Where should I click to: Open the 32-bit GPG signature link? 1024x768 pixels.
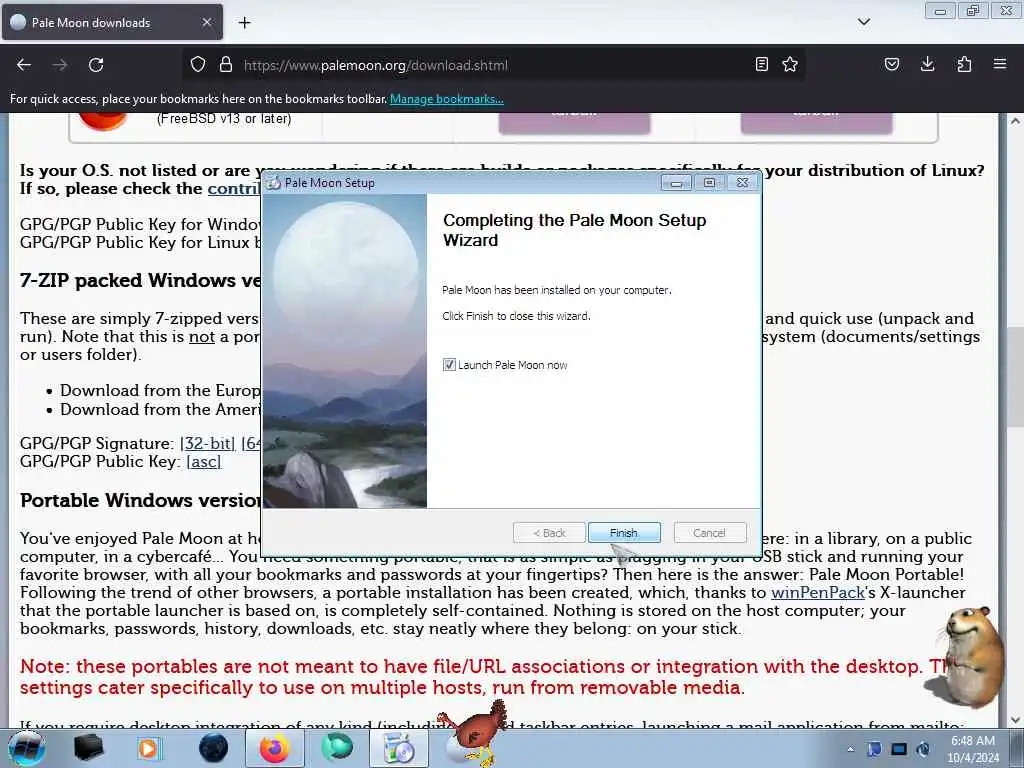(208, 443)
